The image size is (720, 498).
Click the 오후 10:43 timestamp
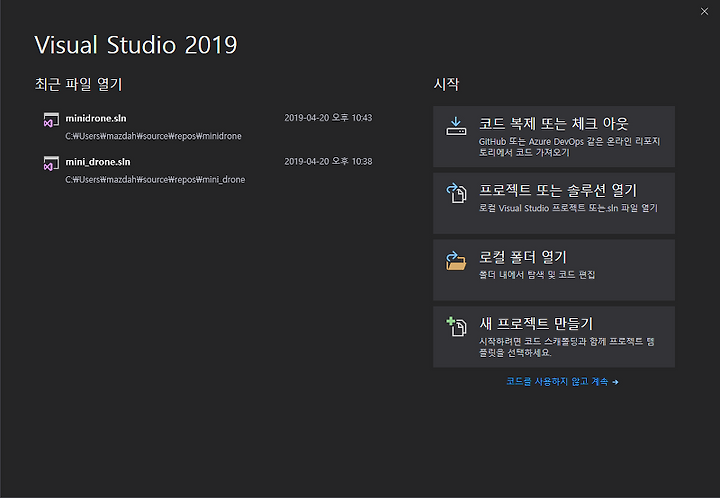coord(328,118)
